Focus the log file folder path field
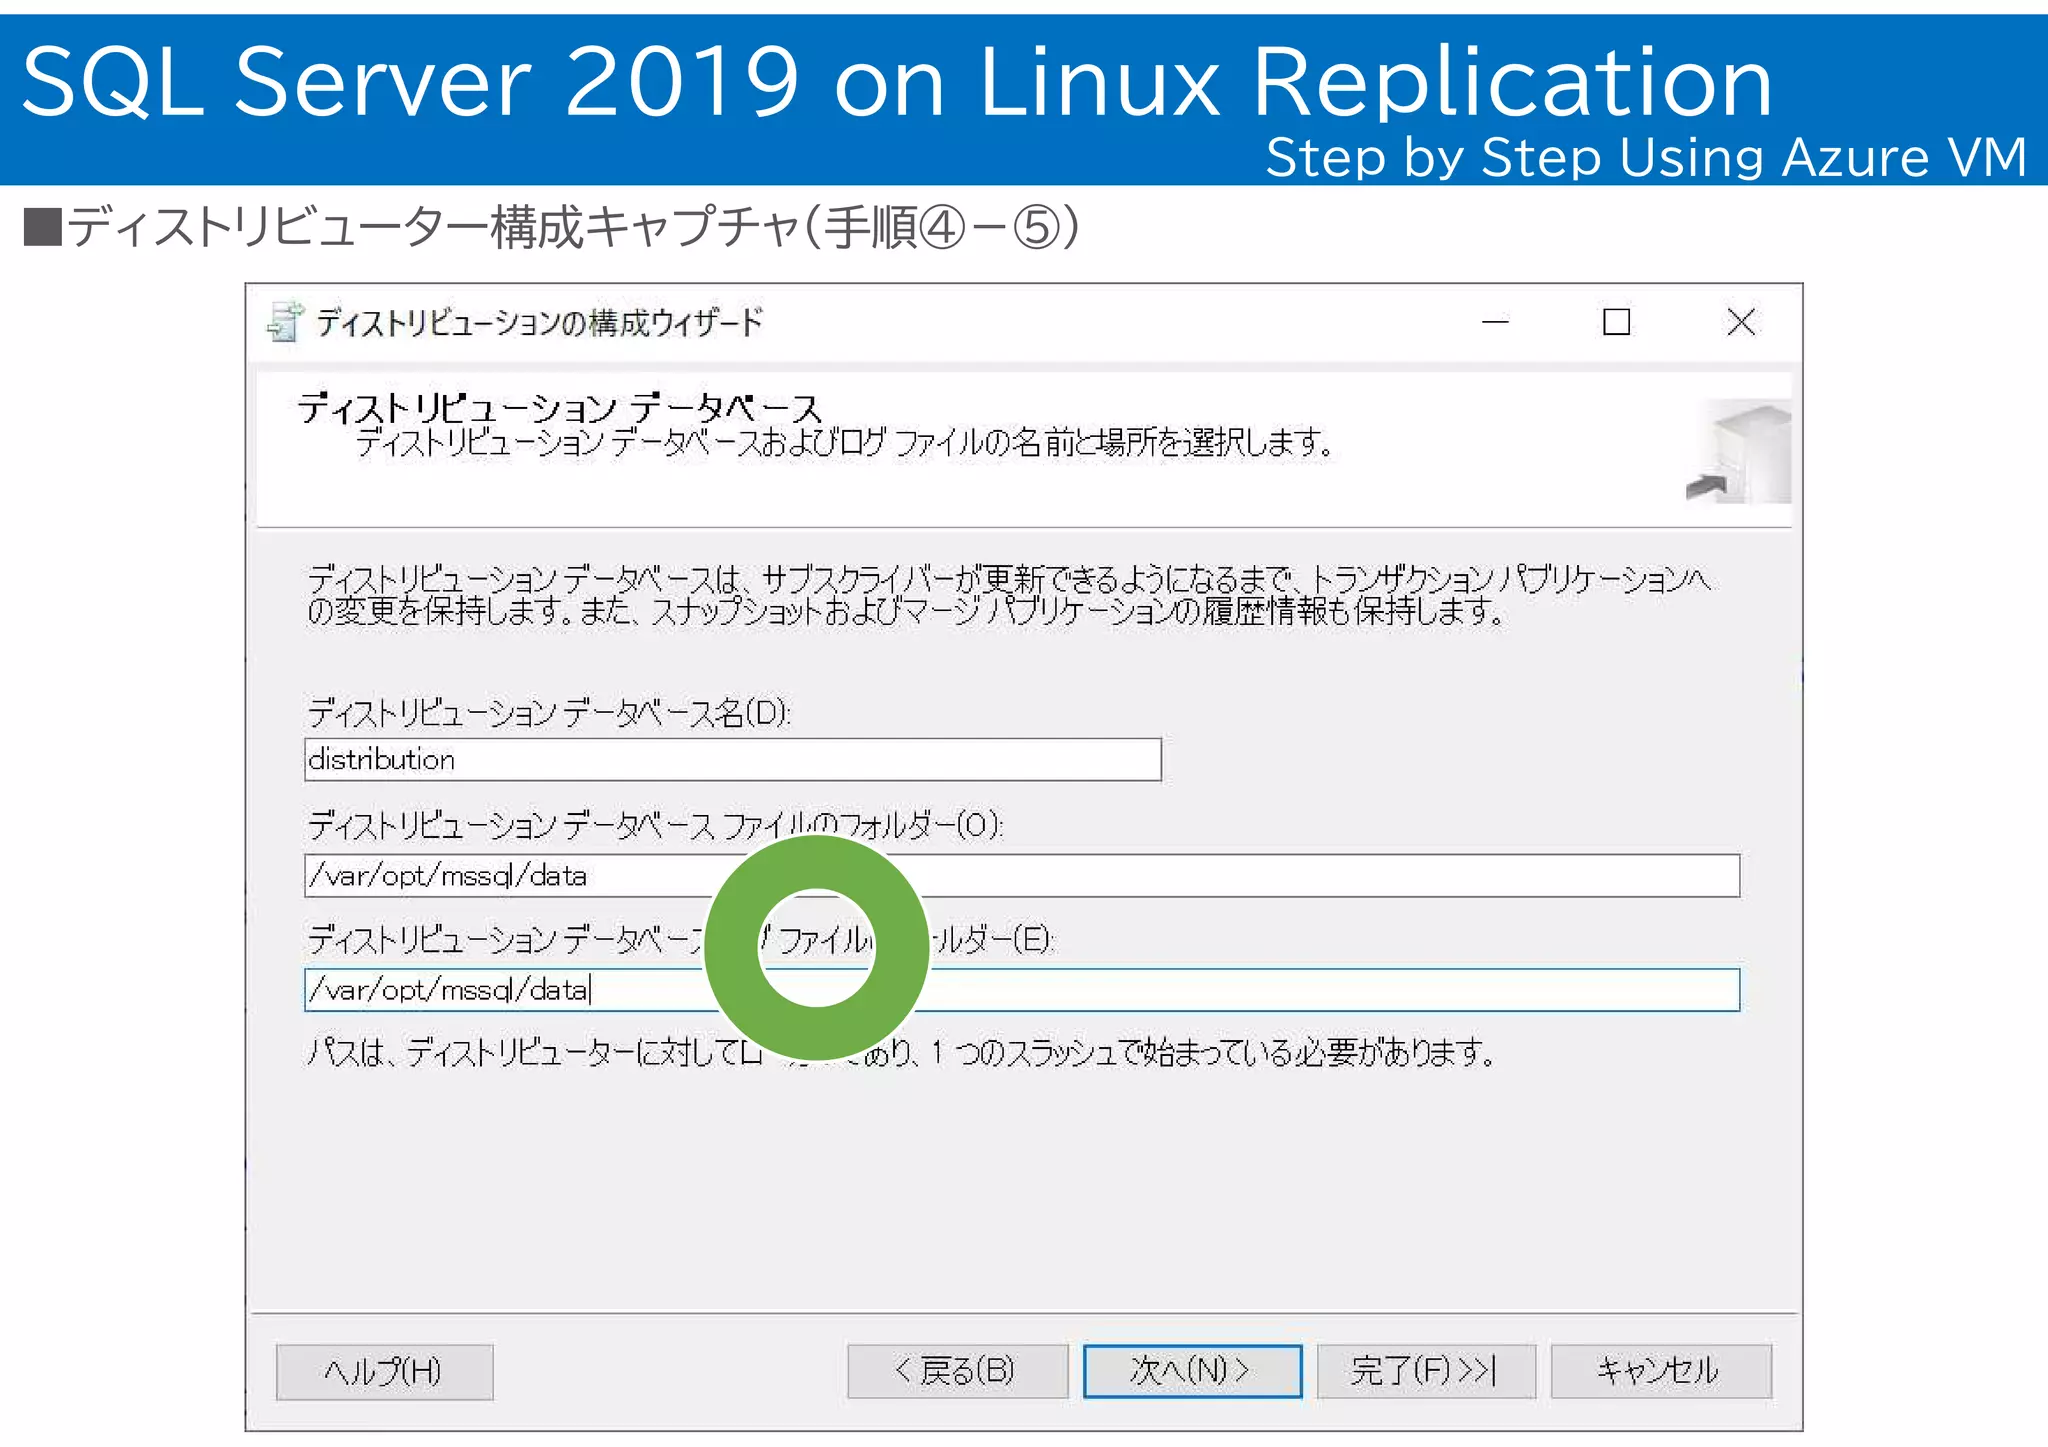Image resolution: width=2048 pixels, height=1447 pixels. [x=1022, y=990]
